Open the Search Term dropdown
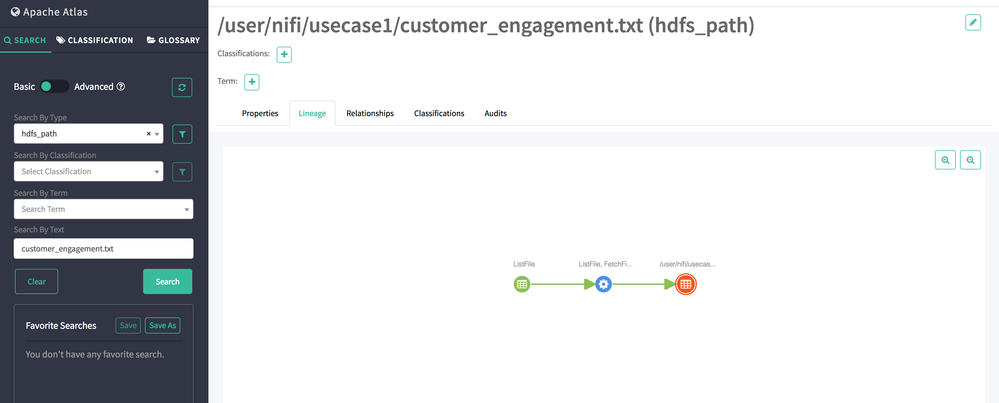 (103, 210)
